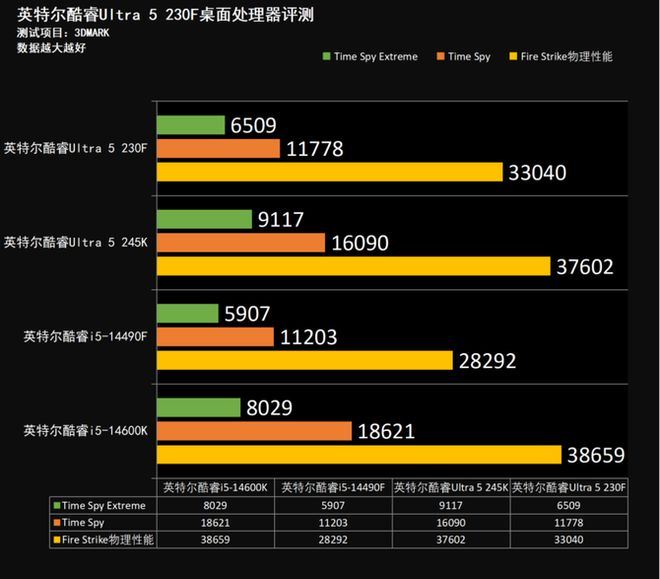Click the orange bar labeled 16090
Image resolution: width=660 pixels, height=579 pixels.
(241, 242)
